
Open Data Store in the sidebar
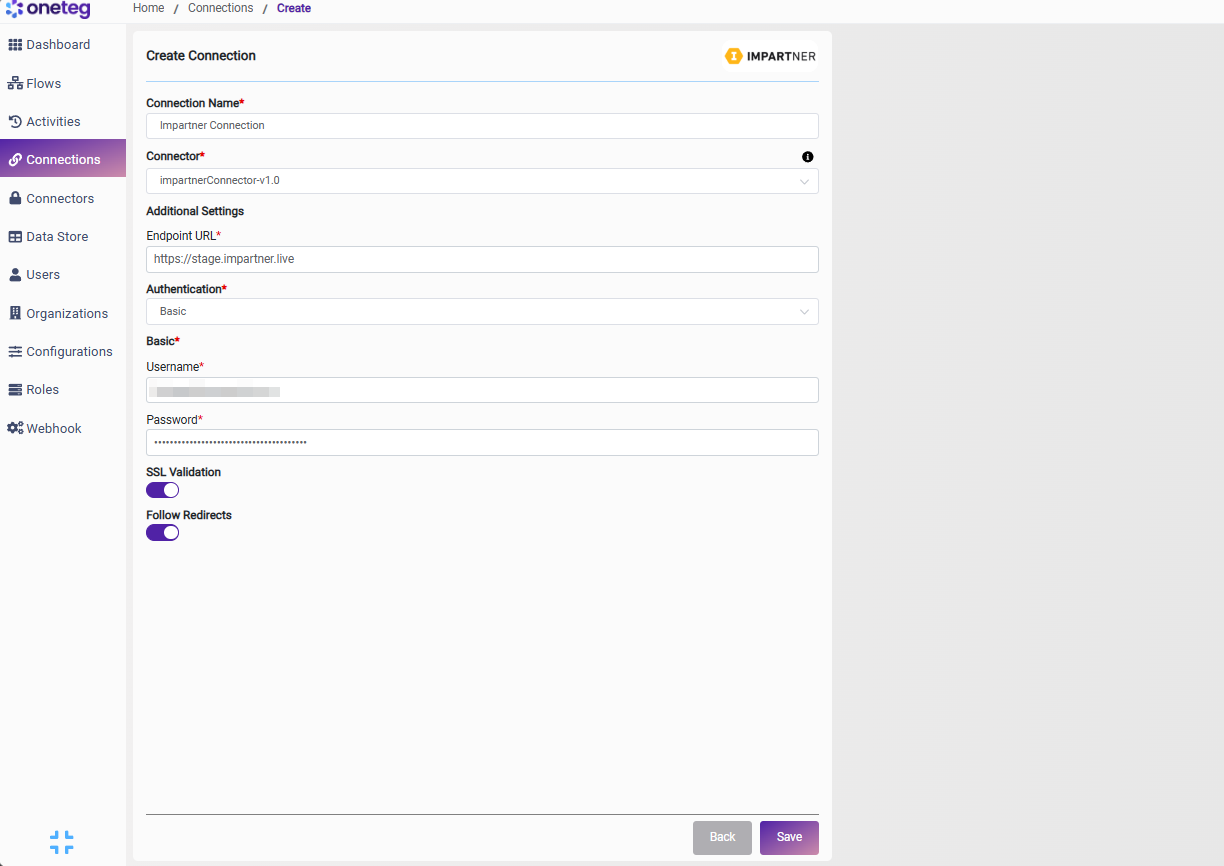pyautogui.click(x=62, y=237)
